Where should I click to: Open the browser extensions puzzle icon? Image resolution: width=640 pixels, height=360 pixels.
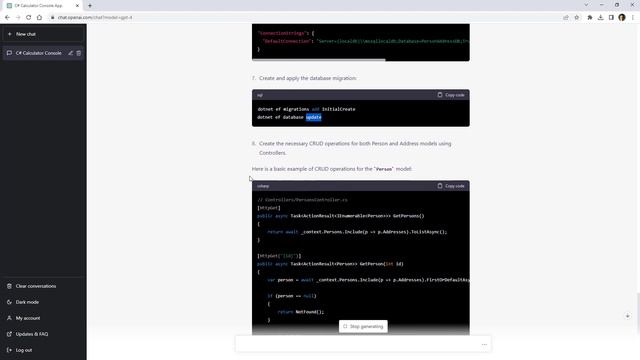pyautogui.click(x=590, y=18)
